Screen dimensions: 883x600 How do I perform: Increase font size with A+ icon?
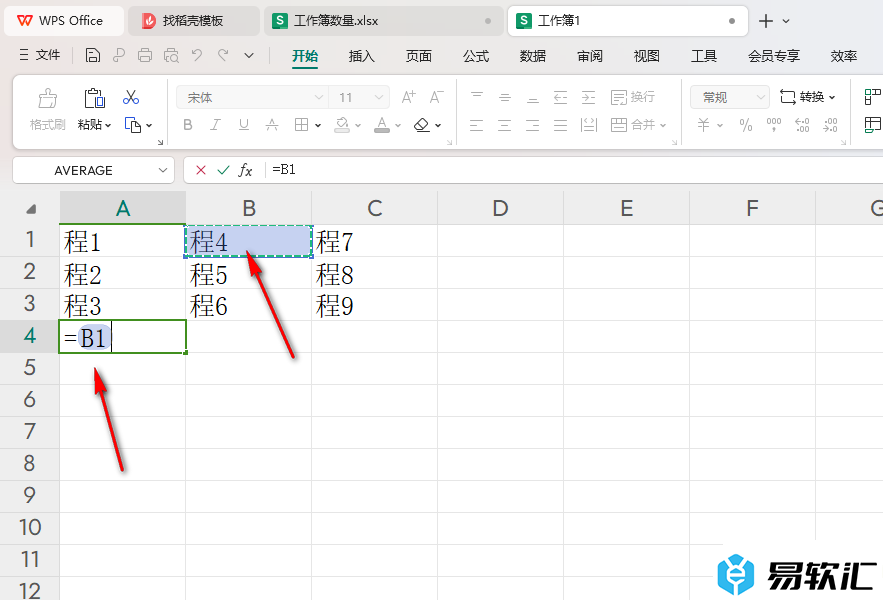click(409, 97)
